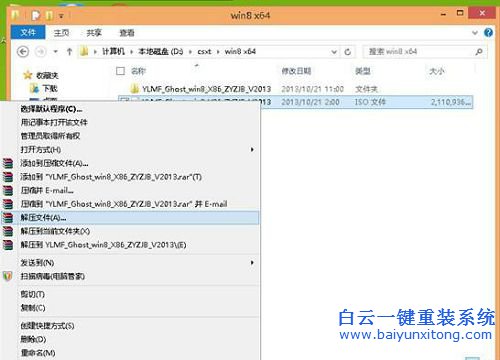This screenshot has height=360, width=500.
Task: Open recent locations dropdown arrow
Action: tap(56, 52)
